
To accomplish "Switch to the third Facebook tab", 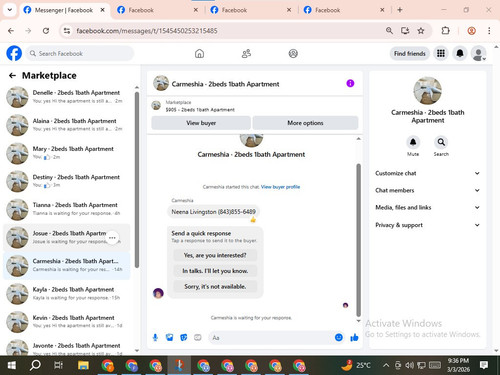I will 250,10.
